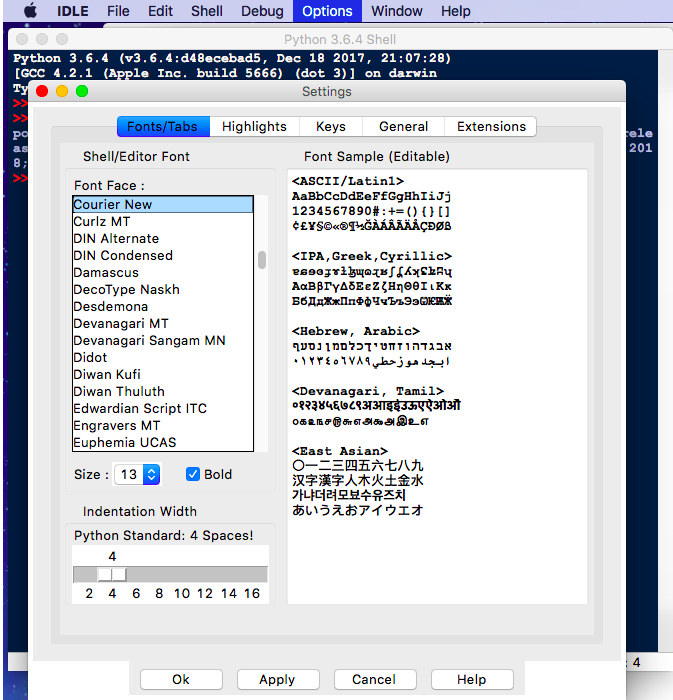Select Devanagari Sangam MN font
Image resolution: width=673 pixels, height=700 pixels.
tap(163, 341)
